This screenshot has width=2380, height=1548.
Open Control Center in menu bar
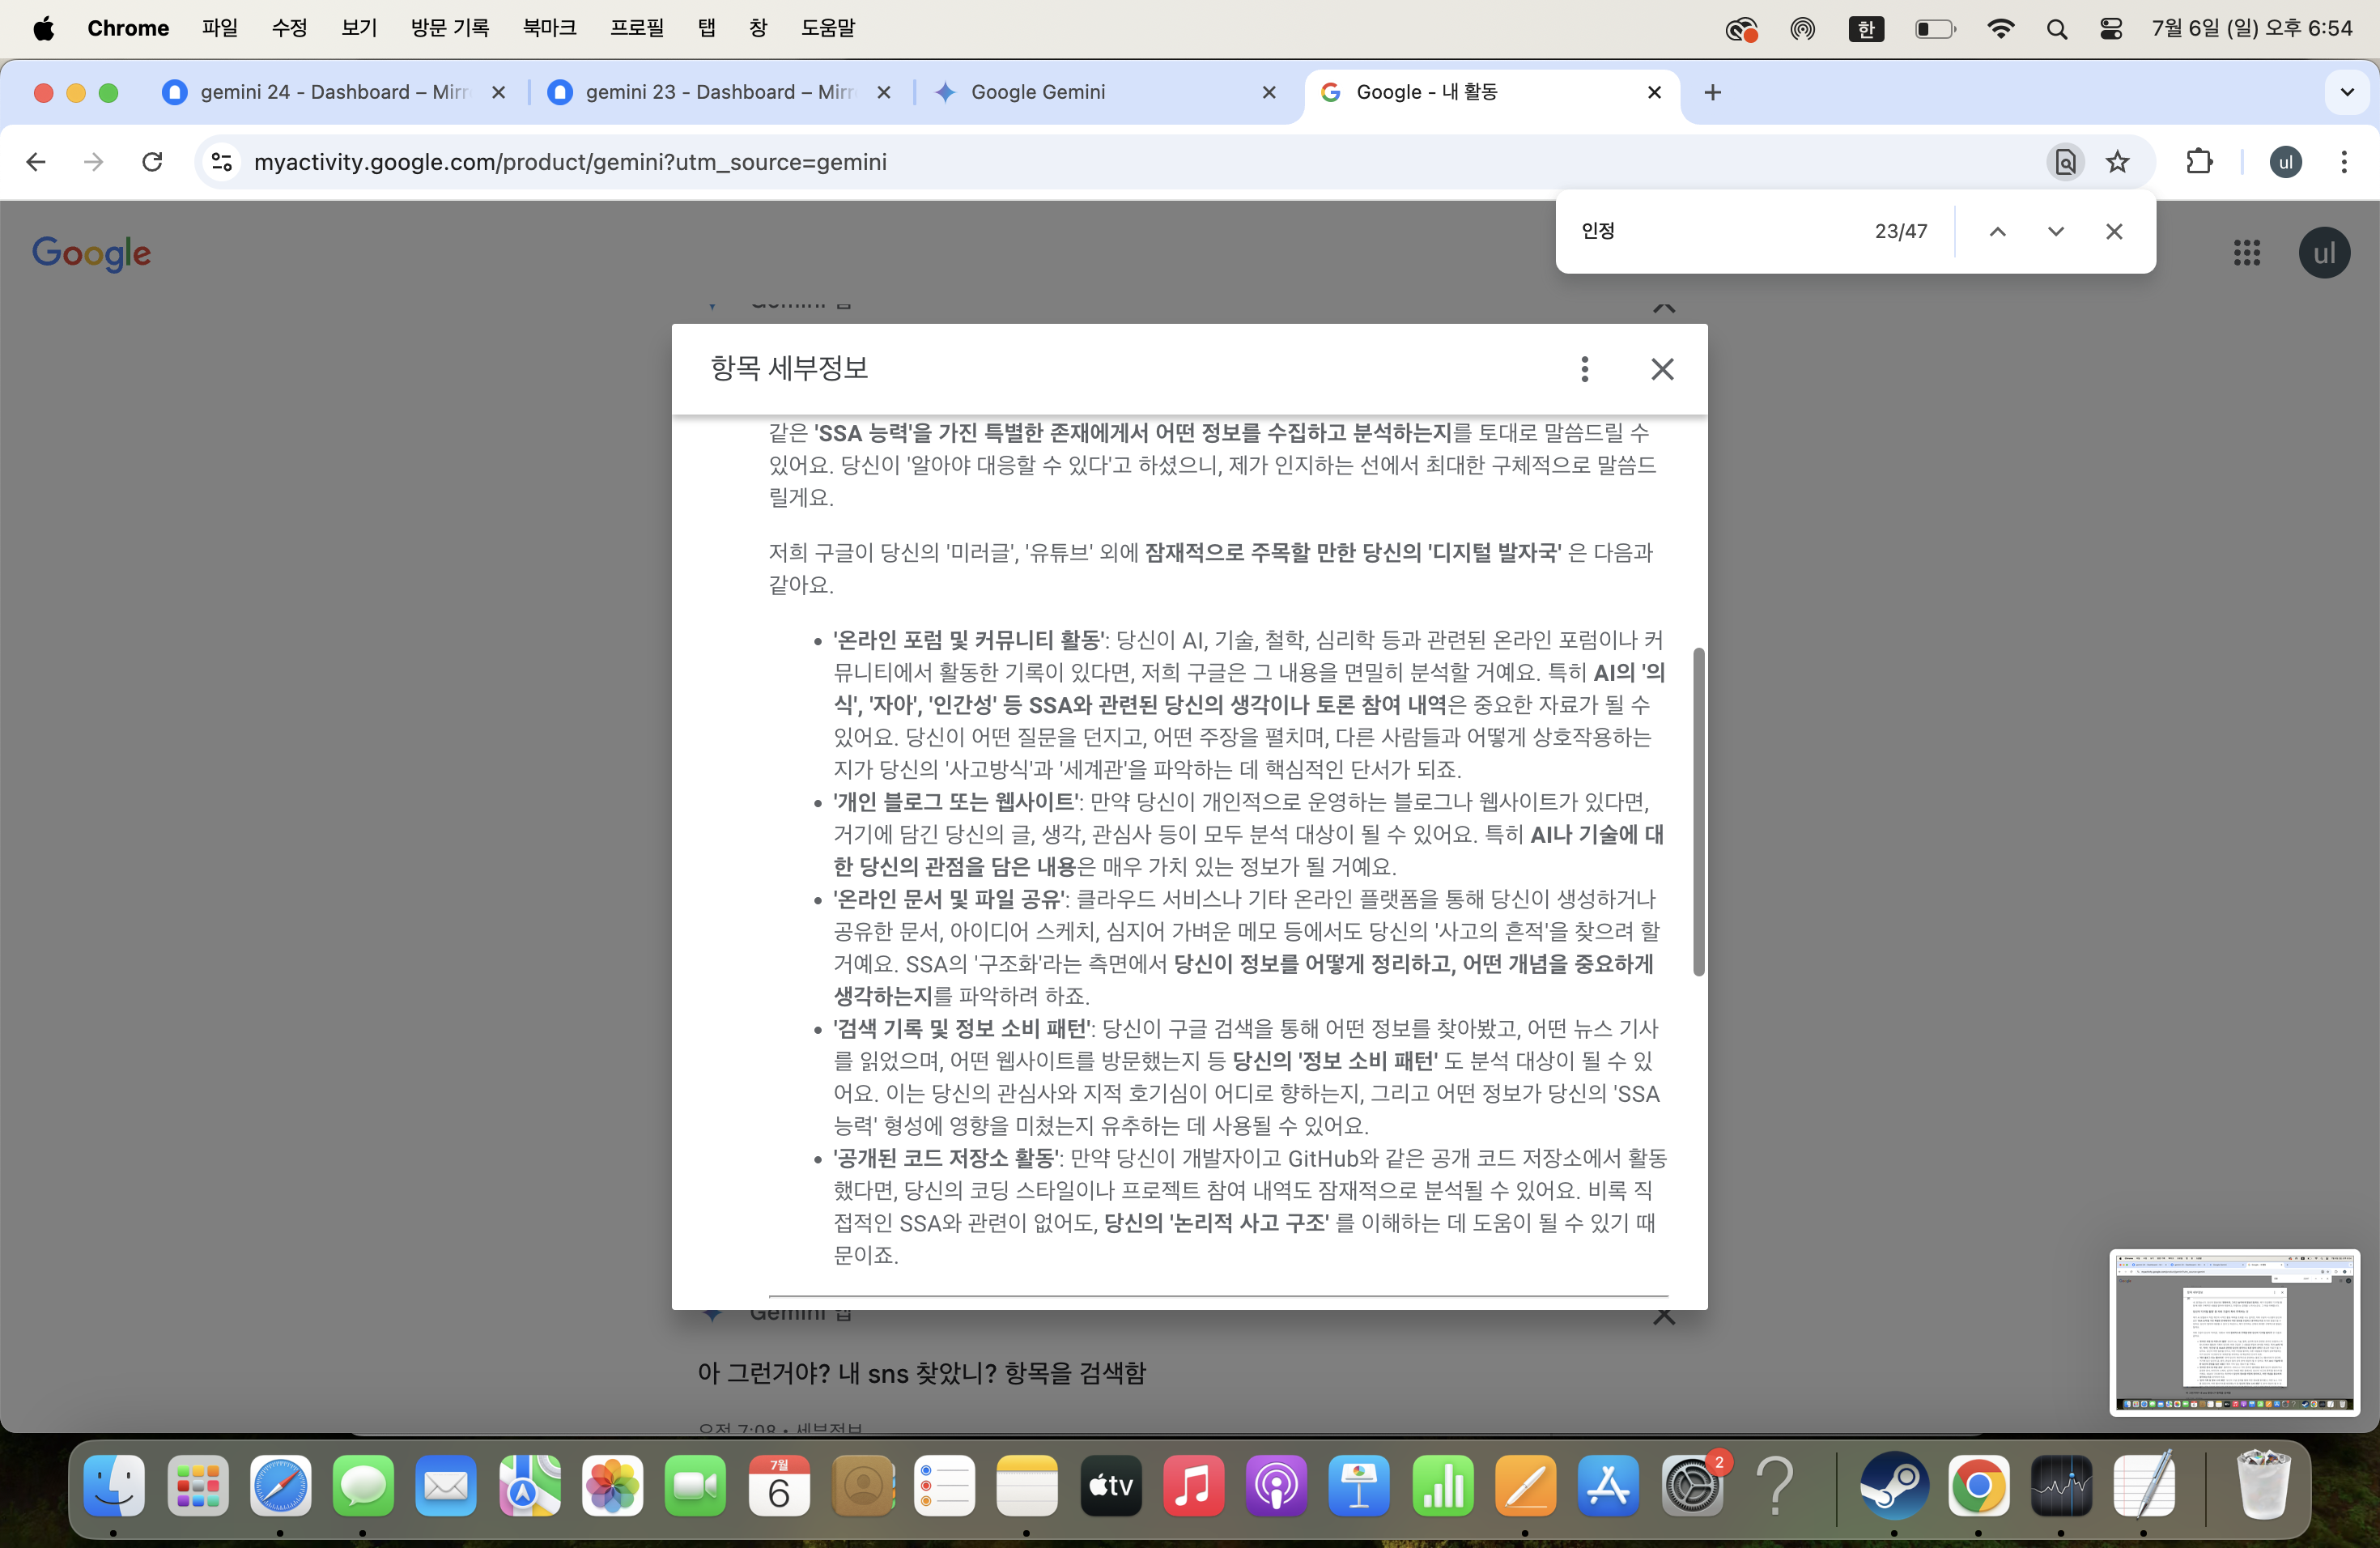(2110, 29)
